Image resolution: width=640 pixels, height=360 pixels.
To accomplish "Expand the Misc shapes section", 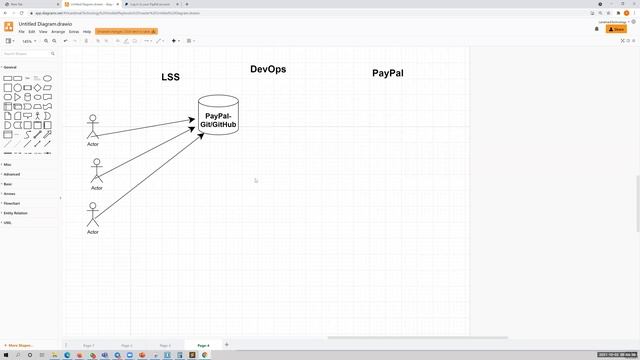I will click(x=7, y=164).
